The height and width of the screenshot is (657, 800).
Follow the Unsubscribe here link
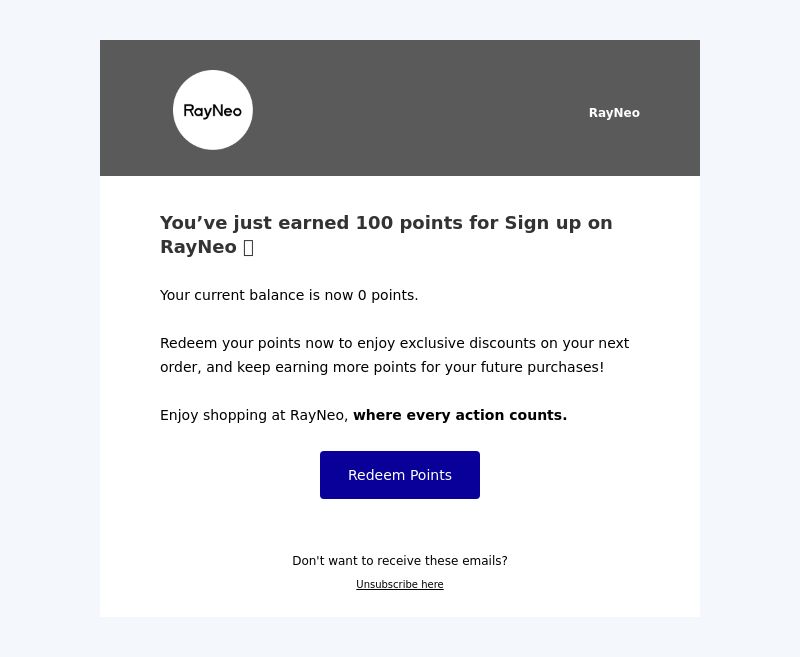pos(399,584)
